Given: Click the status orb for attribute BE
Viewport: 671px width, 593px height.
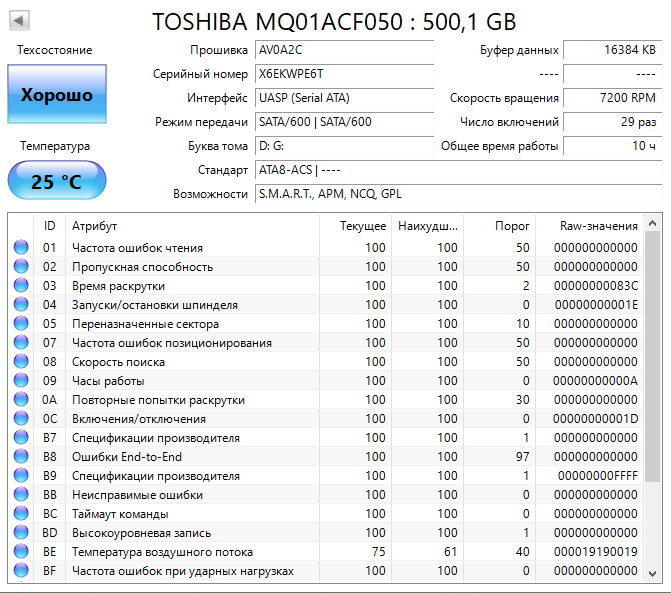Looking at the screenshot, I should pyautogui.click(x=21, y=551).
